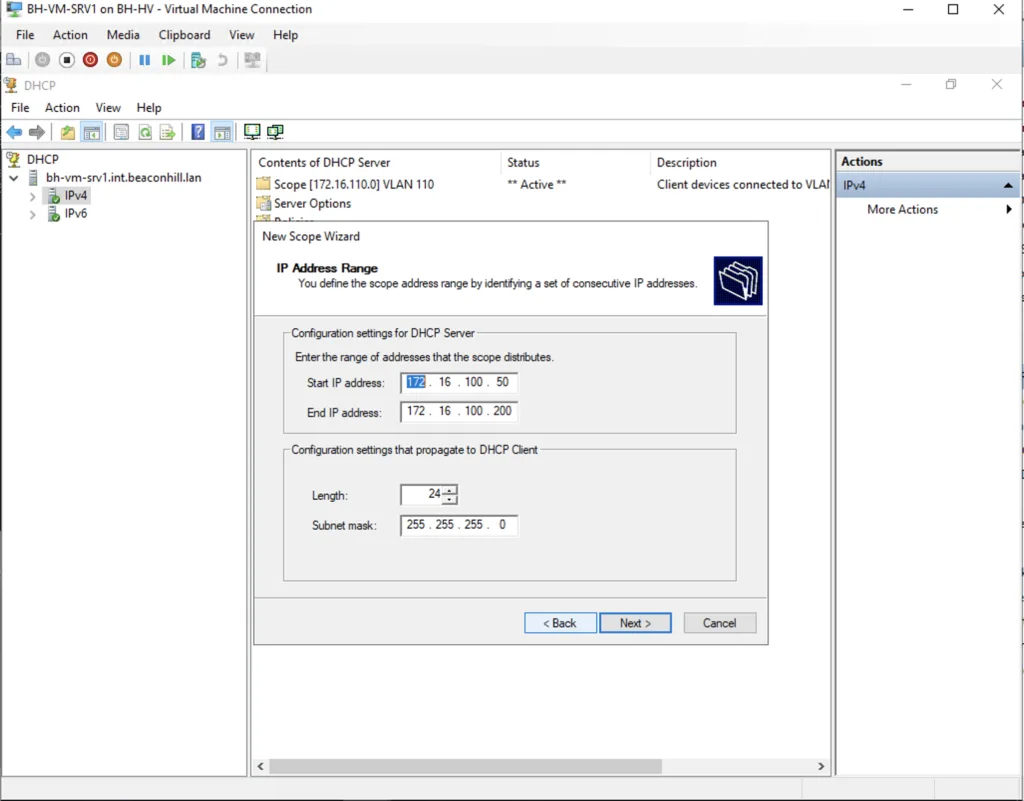1024x801 pixels.
Task: Toggle the Show/Hide Console Tree icon
Action: pos(91,133)
